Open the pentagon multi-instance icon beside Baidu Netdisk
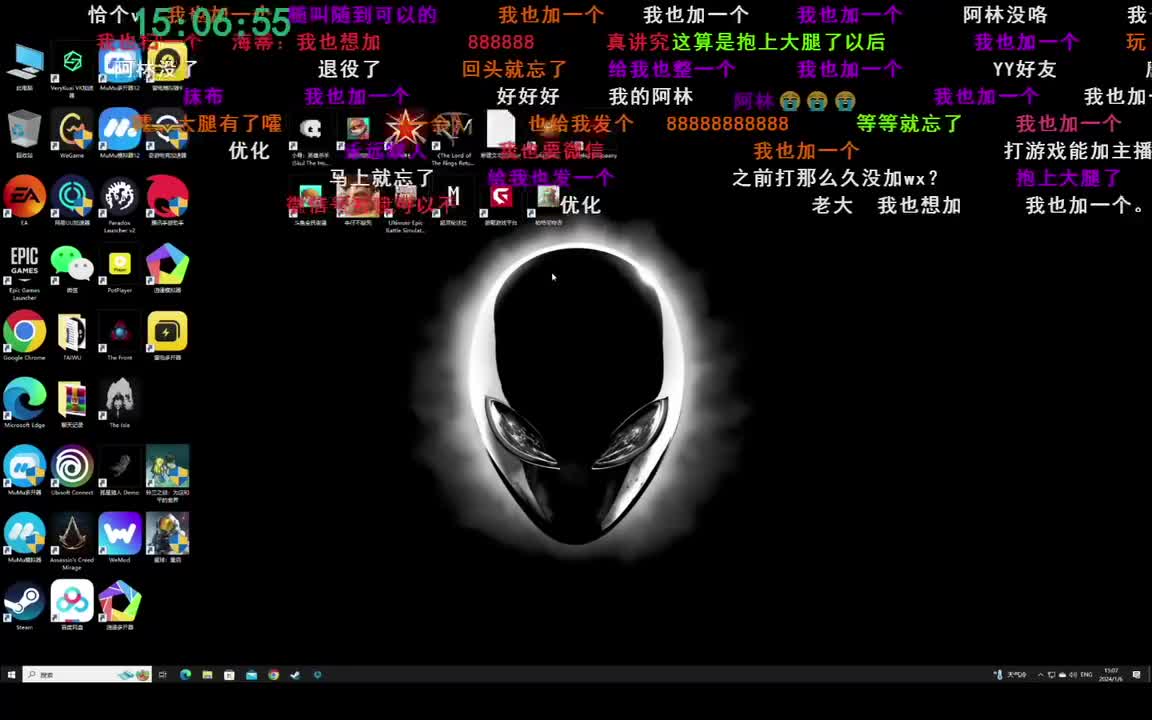 [x=120, y=605]
